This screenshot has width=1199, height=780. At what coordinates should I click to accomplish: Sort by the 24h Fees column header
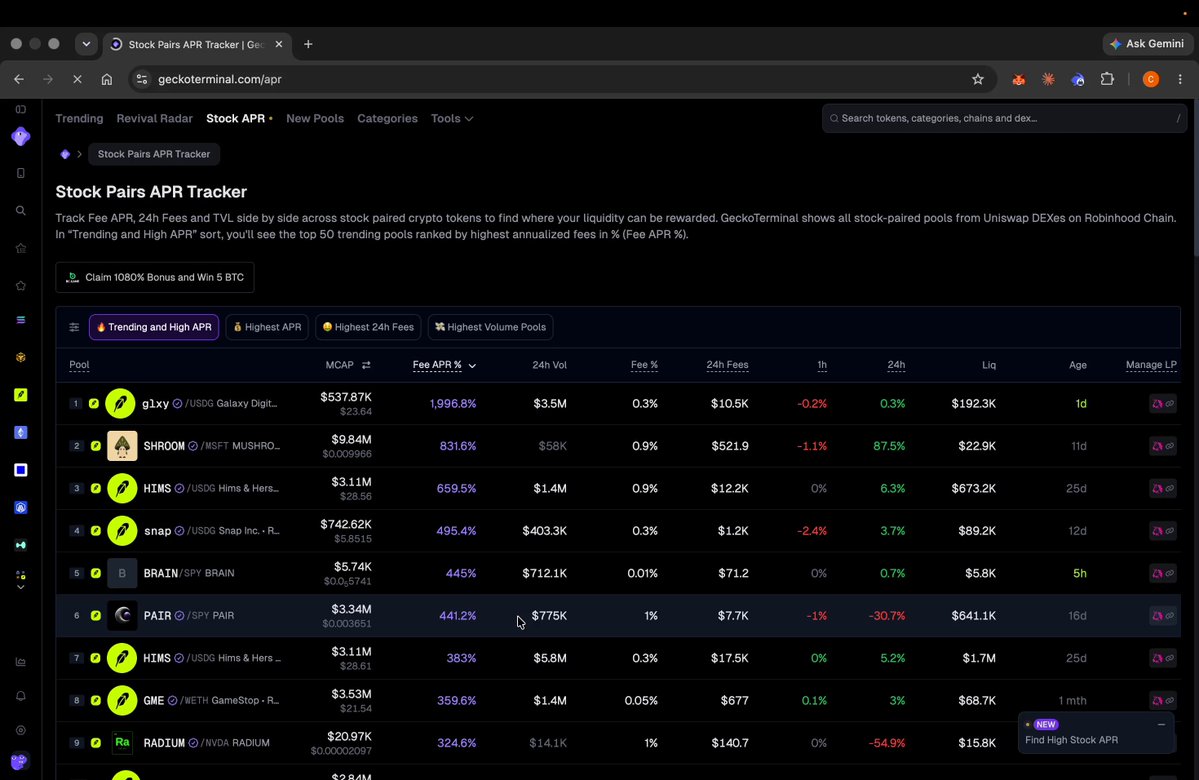(727, 366)
